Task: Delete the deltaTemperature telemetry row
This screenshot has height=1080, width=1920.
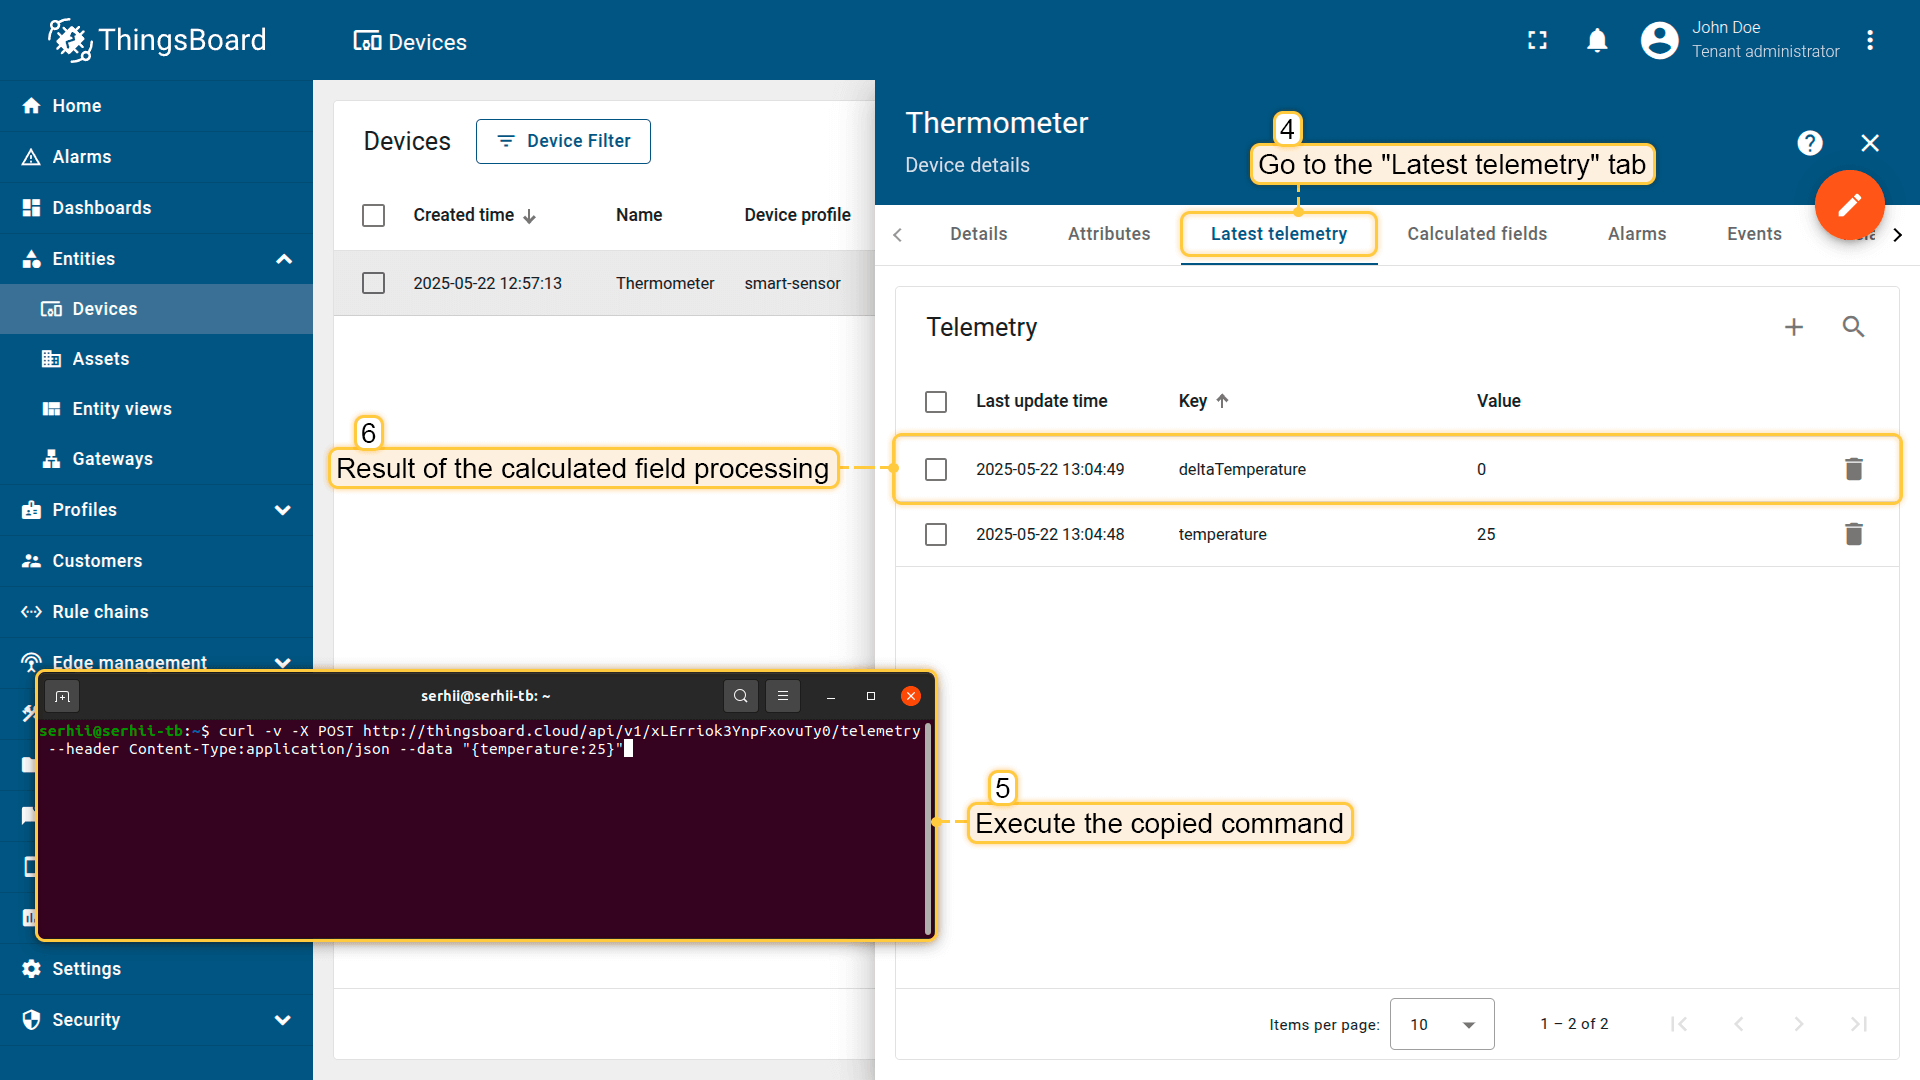Action: pyautogui.click(x=1853, y=469)
